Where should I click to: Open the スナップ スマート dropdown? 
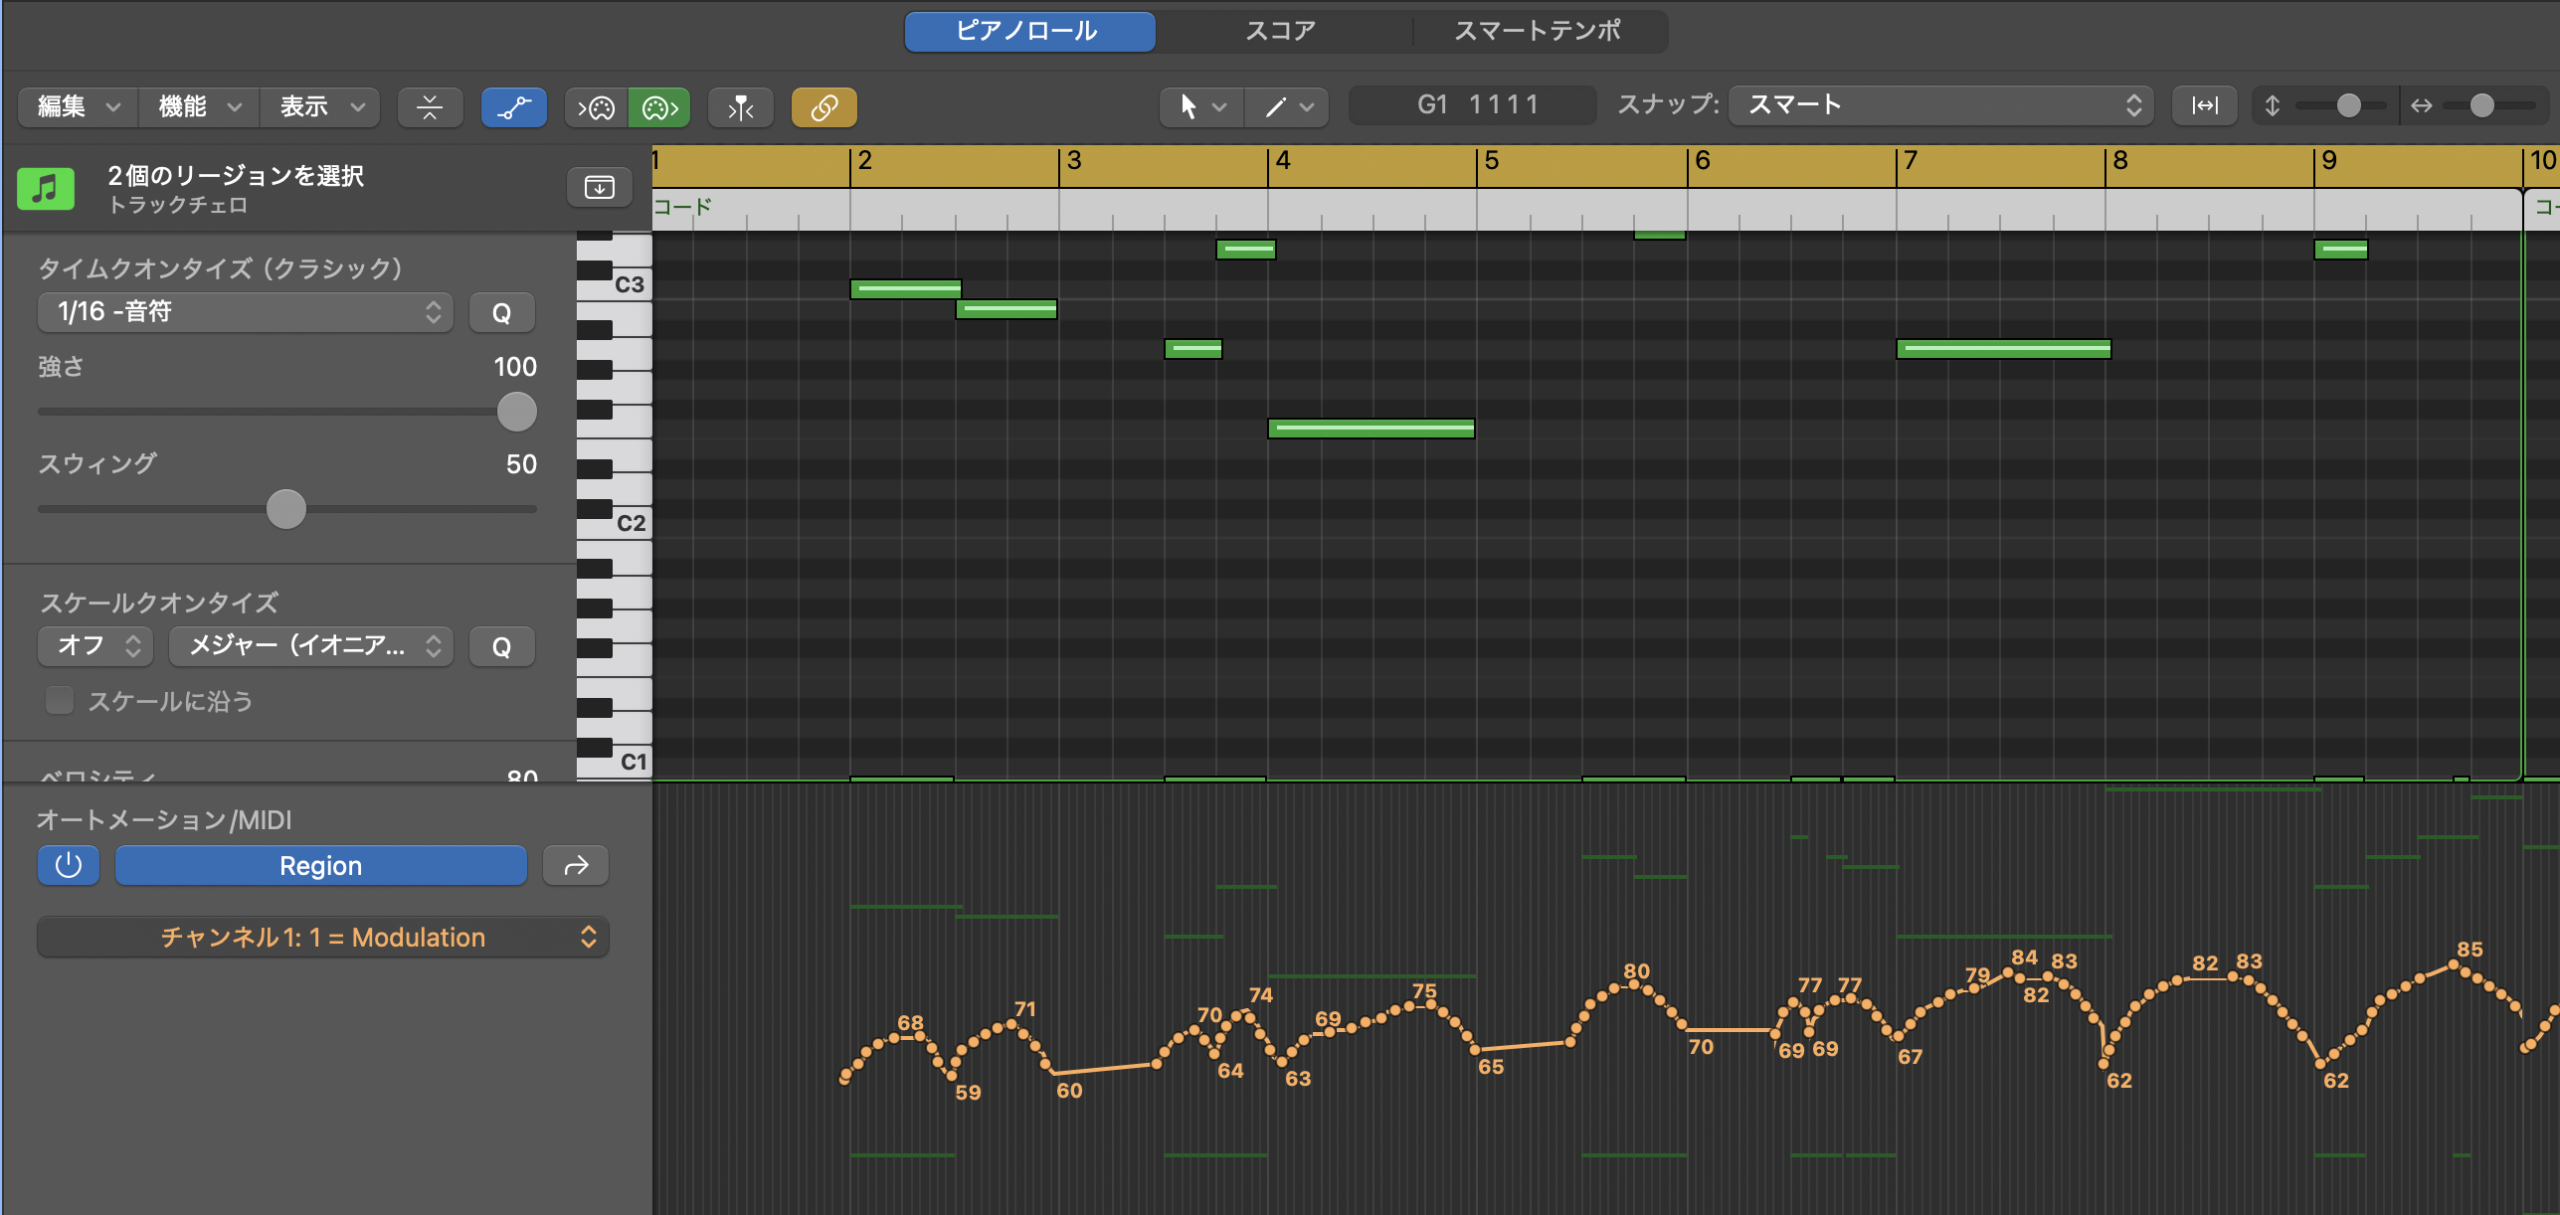coord(1943,105)
